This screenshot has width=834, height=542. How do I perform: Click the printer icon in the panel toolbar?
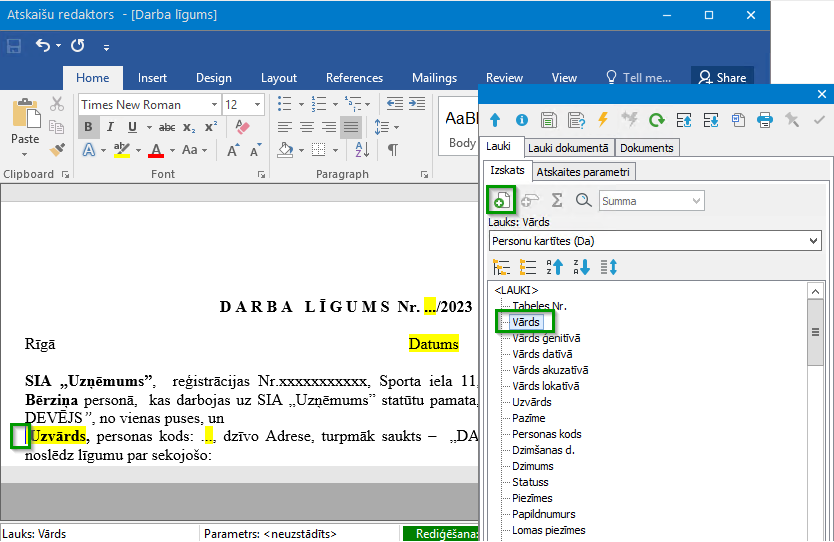click(765, 120)
